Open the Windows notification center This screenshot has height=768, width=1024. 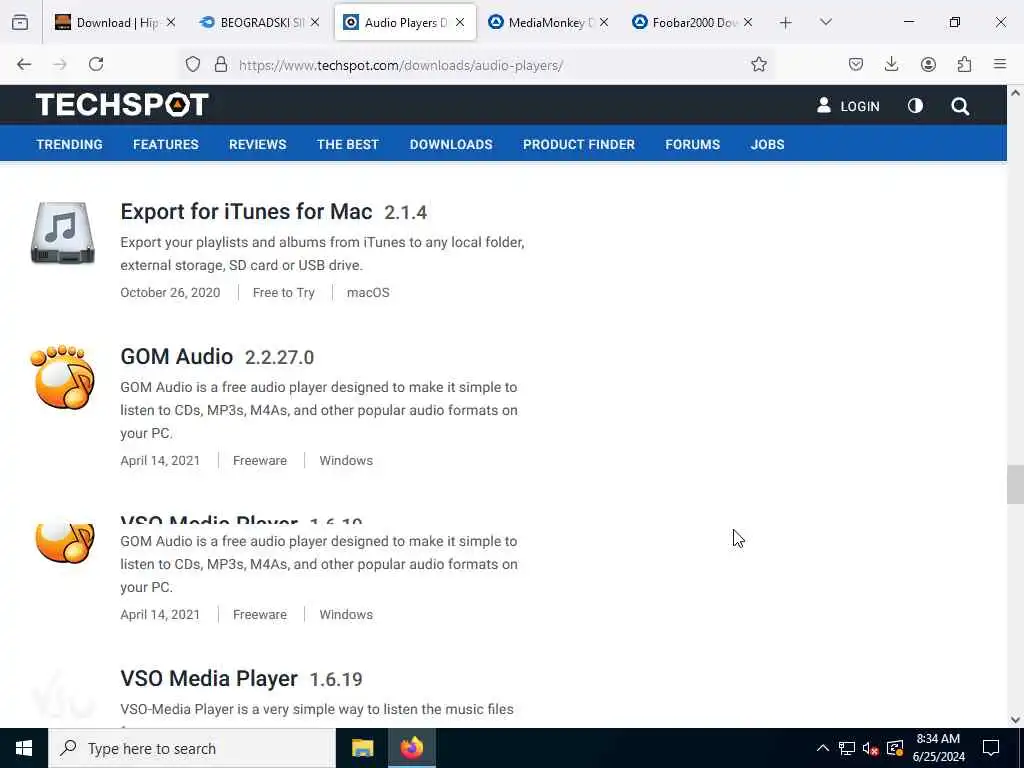tap(991, 748)
